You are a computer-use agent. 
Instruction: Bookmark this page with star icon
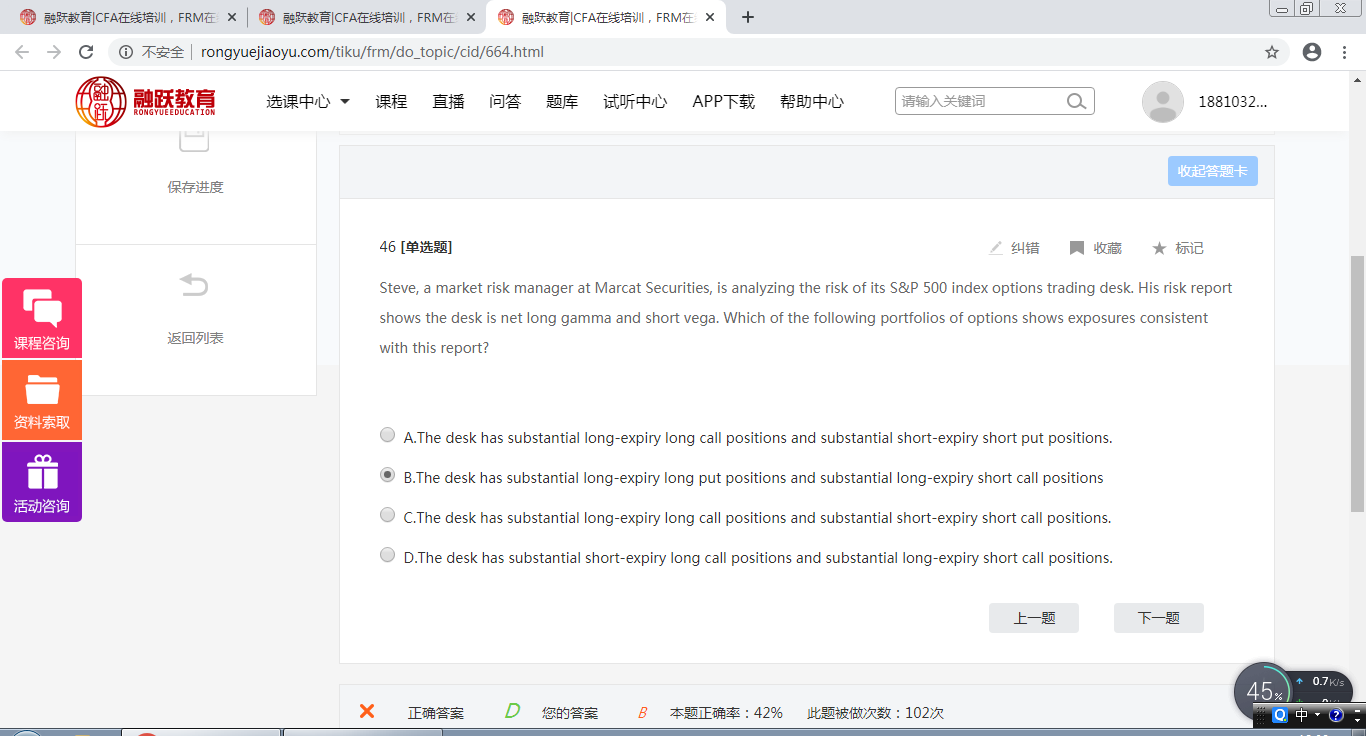pyautogui.click(x=1272, y=52)
